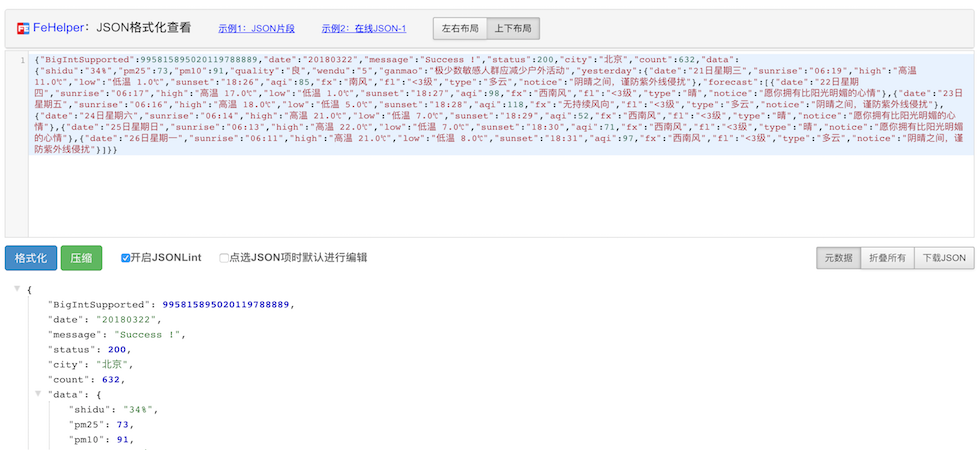Open the 示例1: JSON片段 example link
The height and width of the screenshot is (450, 980).
coord(256,29)
